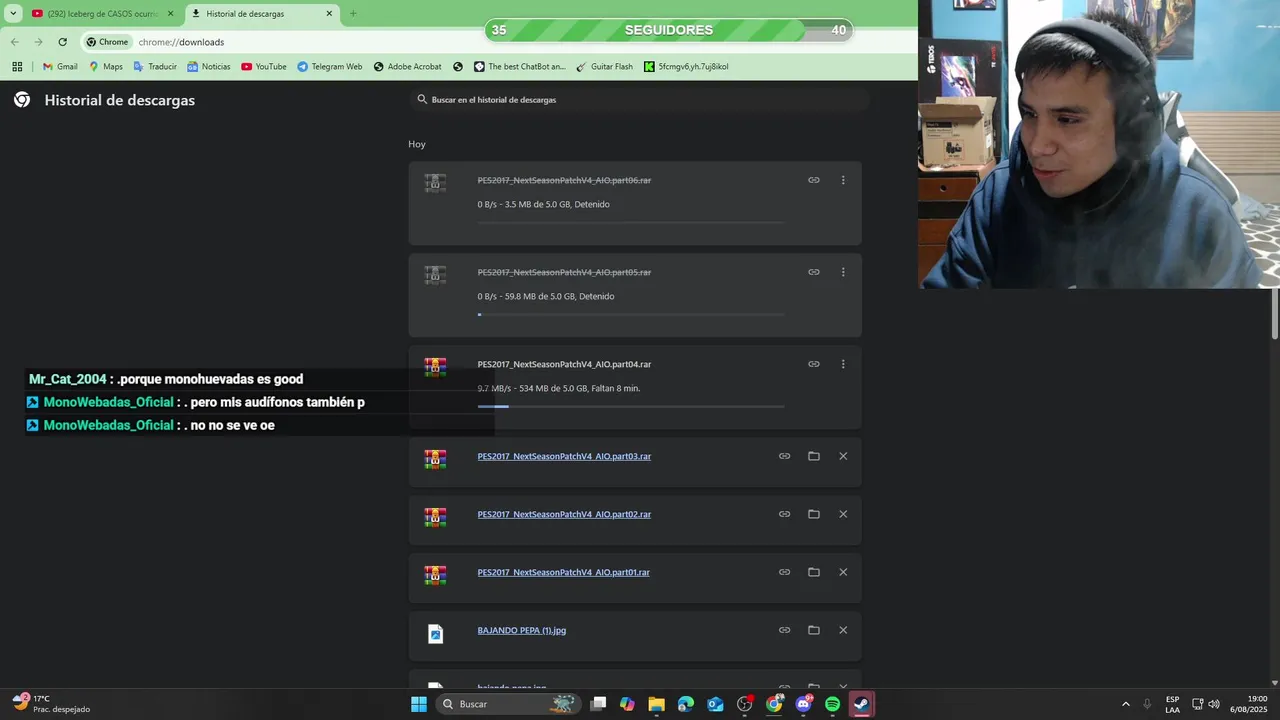Screen dimensions: 1280x720
Task: Show BAJANDO PEPA (1).jpg in folder
Action: [x=814, y=630]
